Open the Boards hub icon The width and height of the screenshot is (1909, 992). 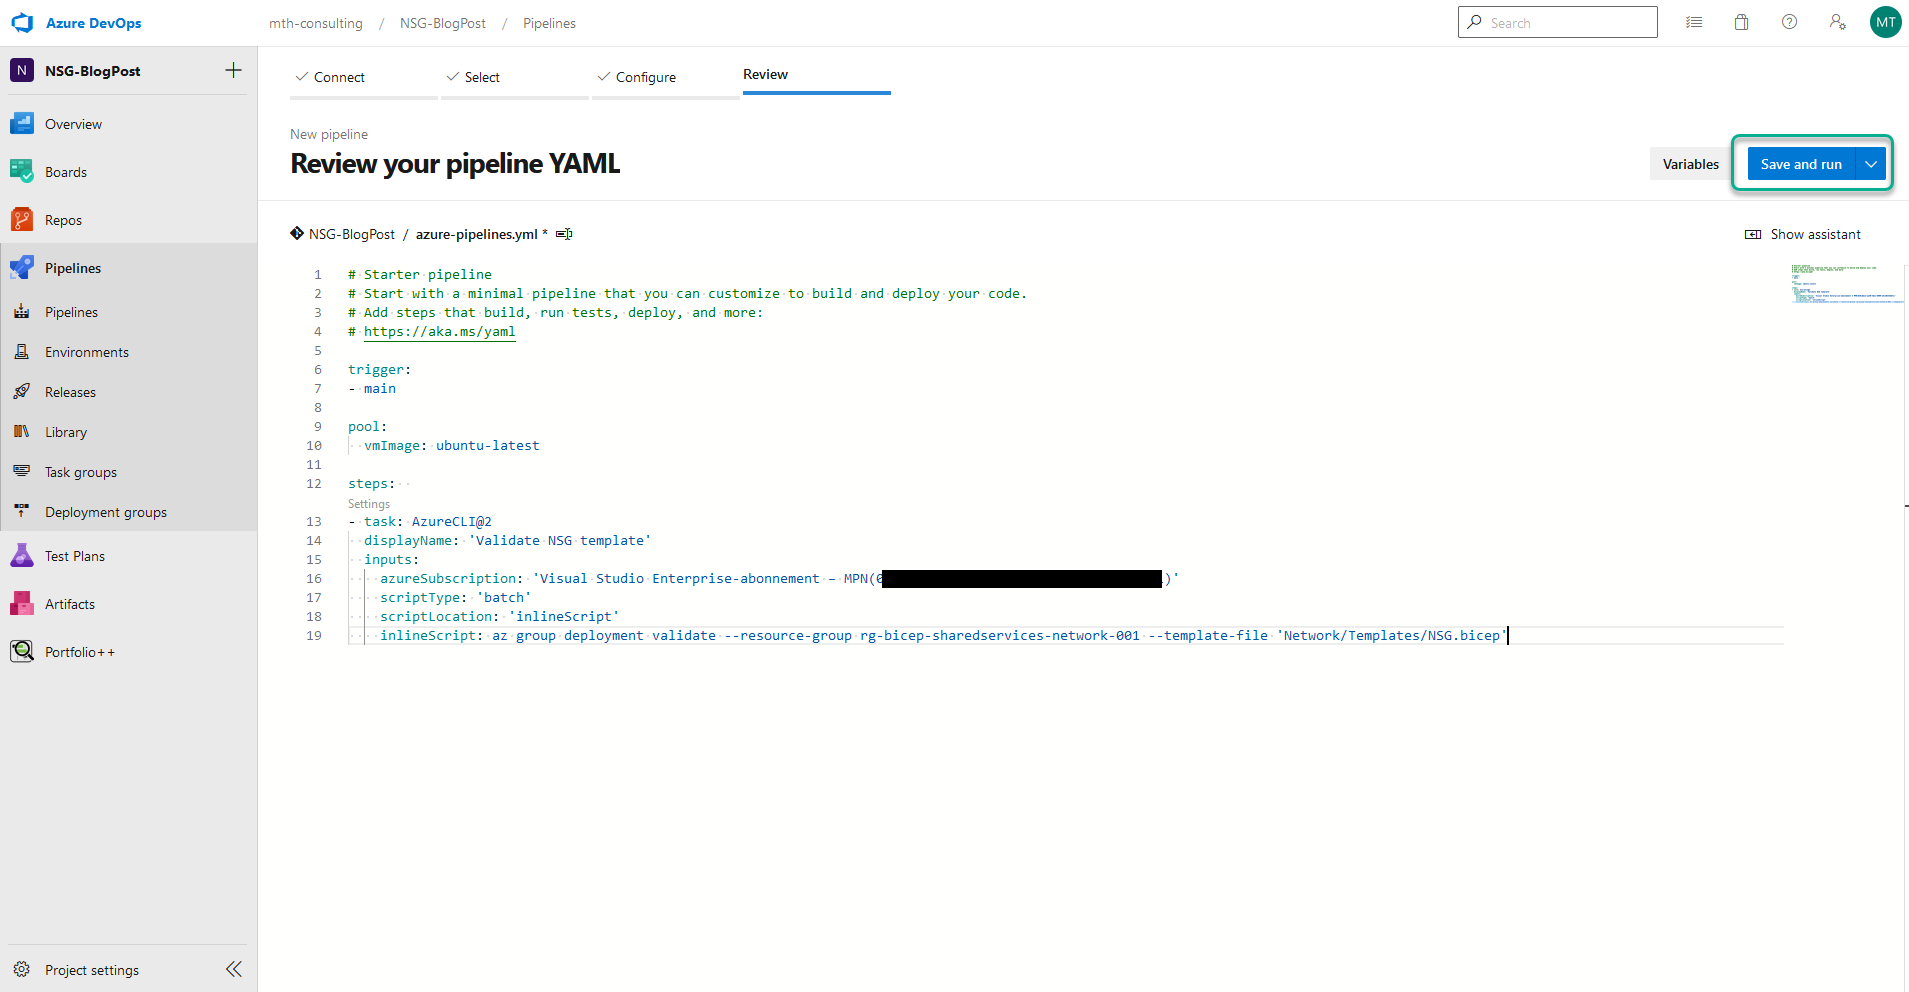[22, 171]
